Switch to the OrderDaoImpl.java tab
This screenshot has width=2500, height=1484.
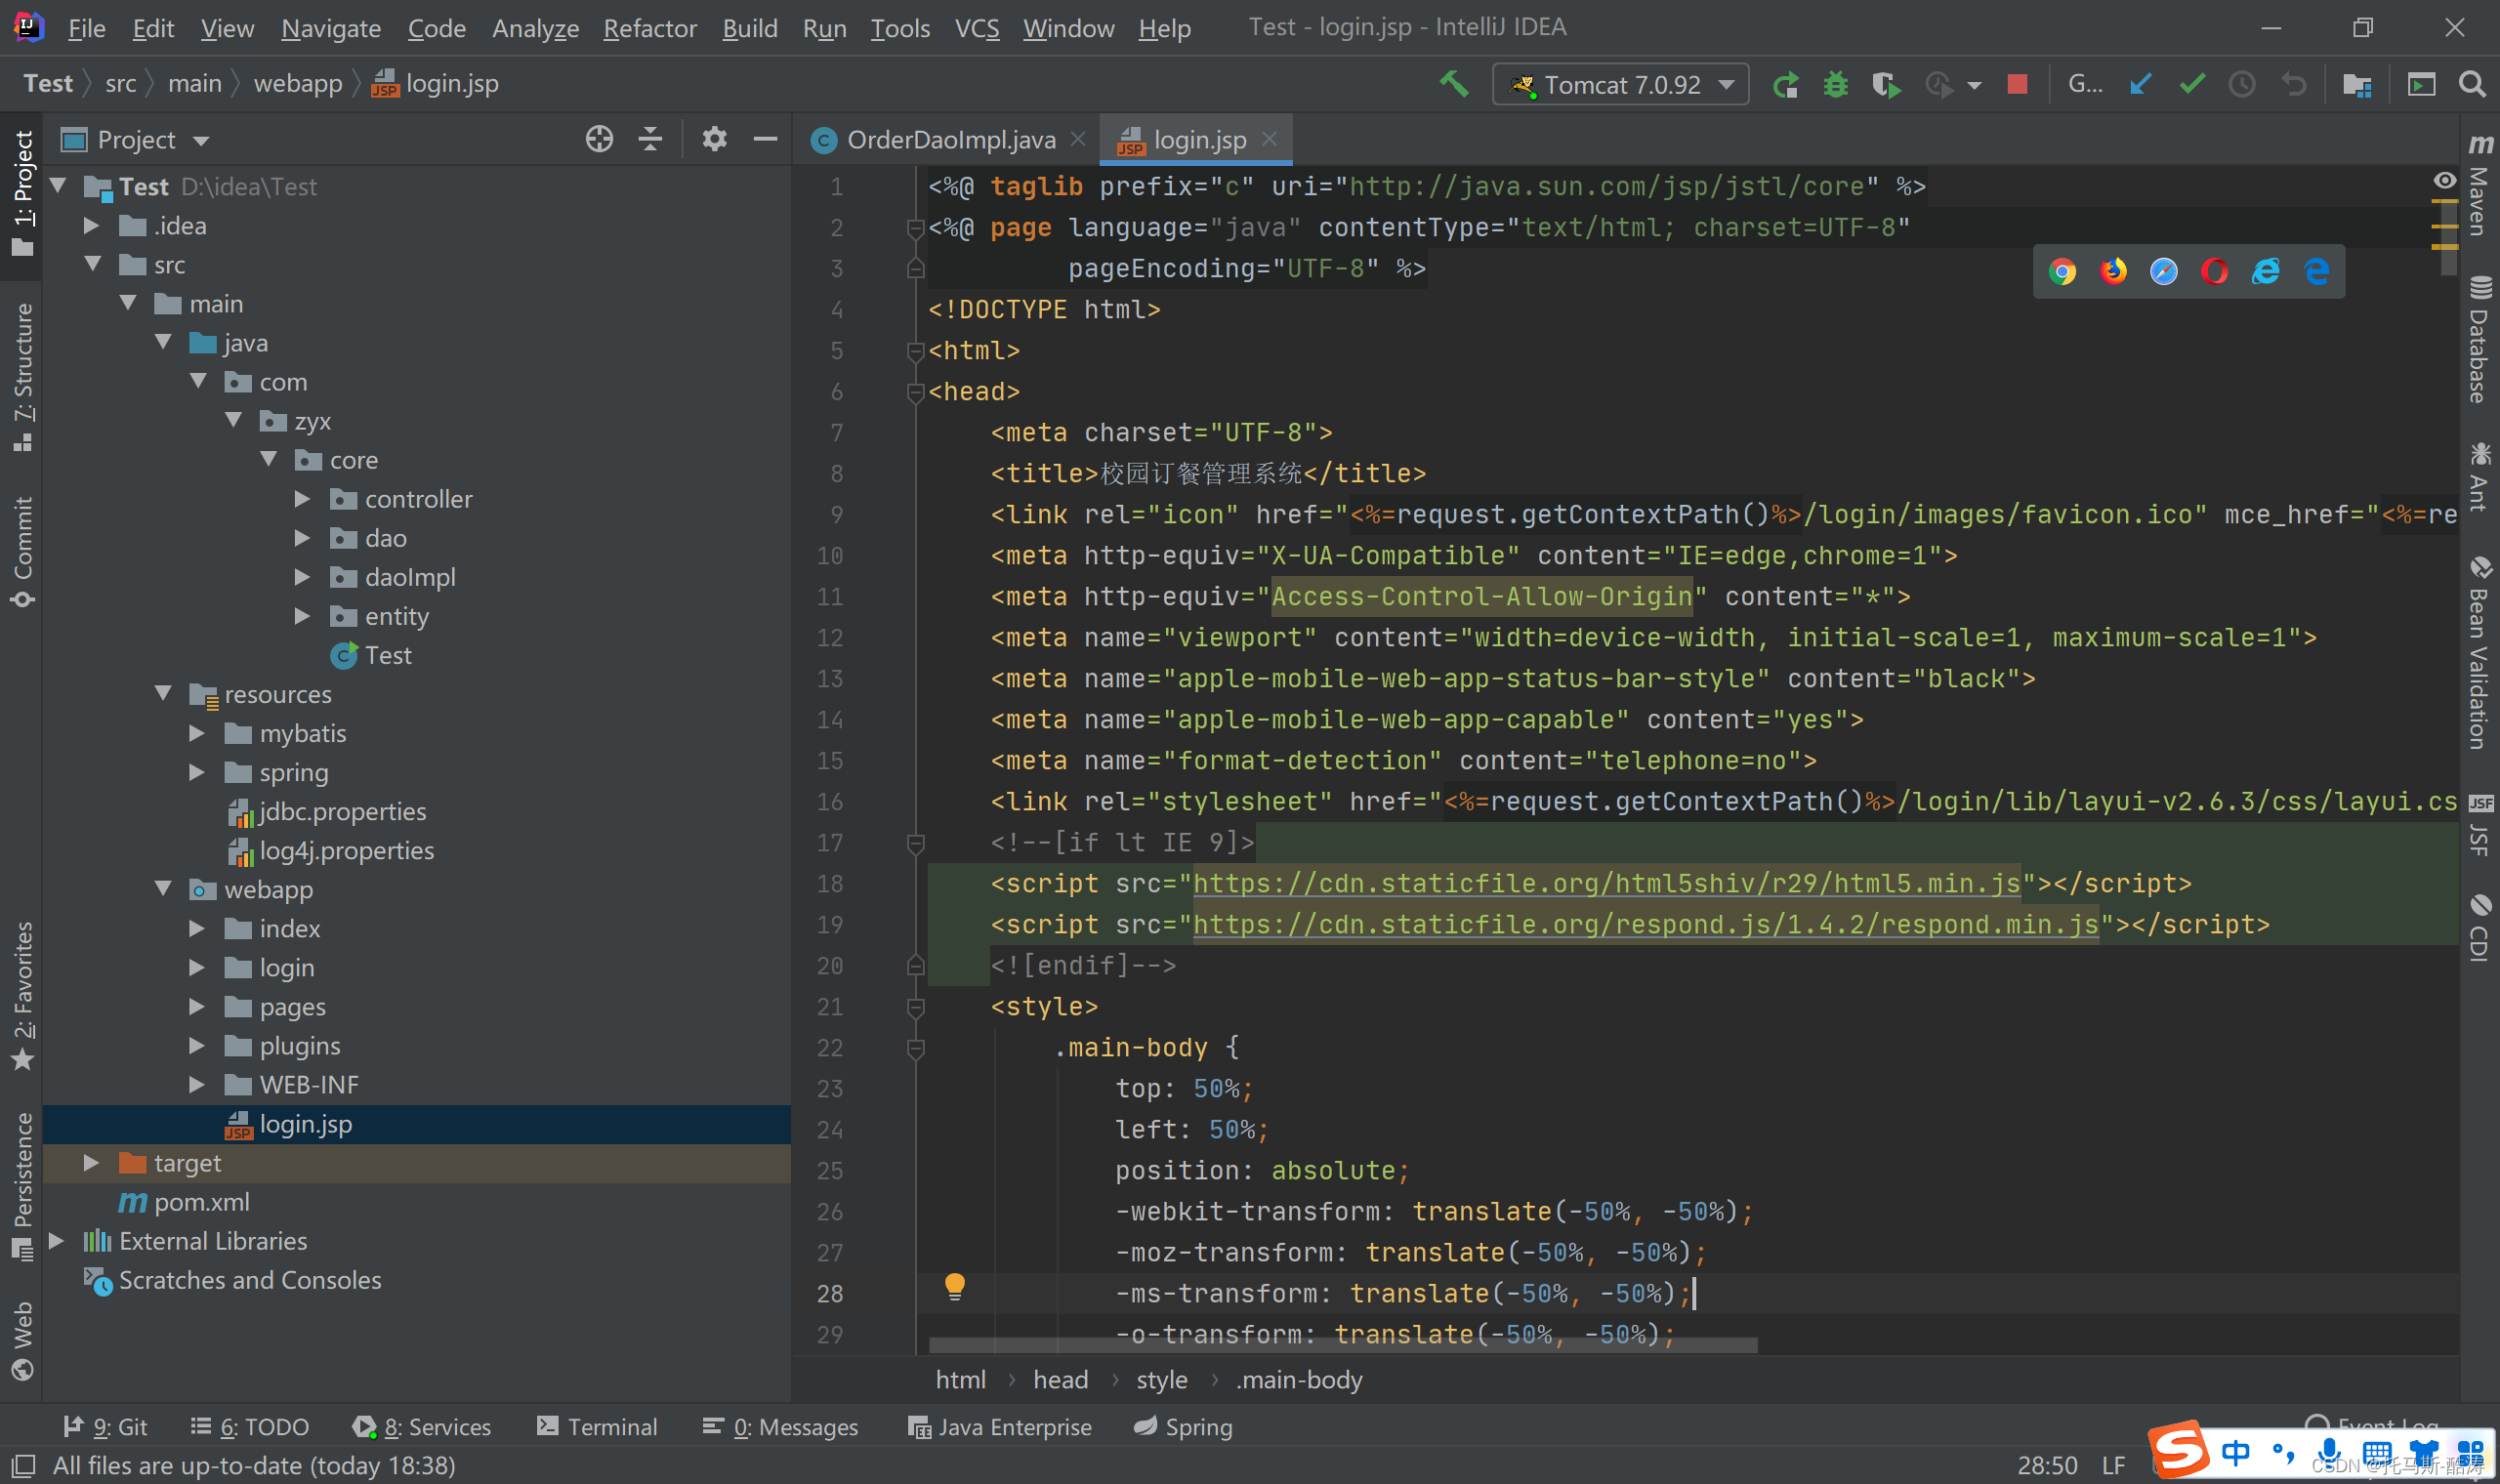click(950, 140)
